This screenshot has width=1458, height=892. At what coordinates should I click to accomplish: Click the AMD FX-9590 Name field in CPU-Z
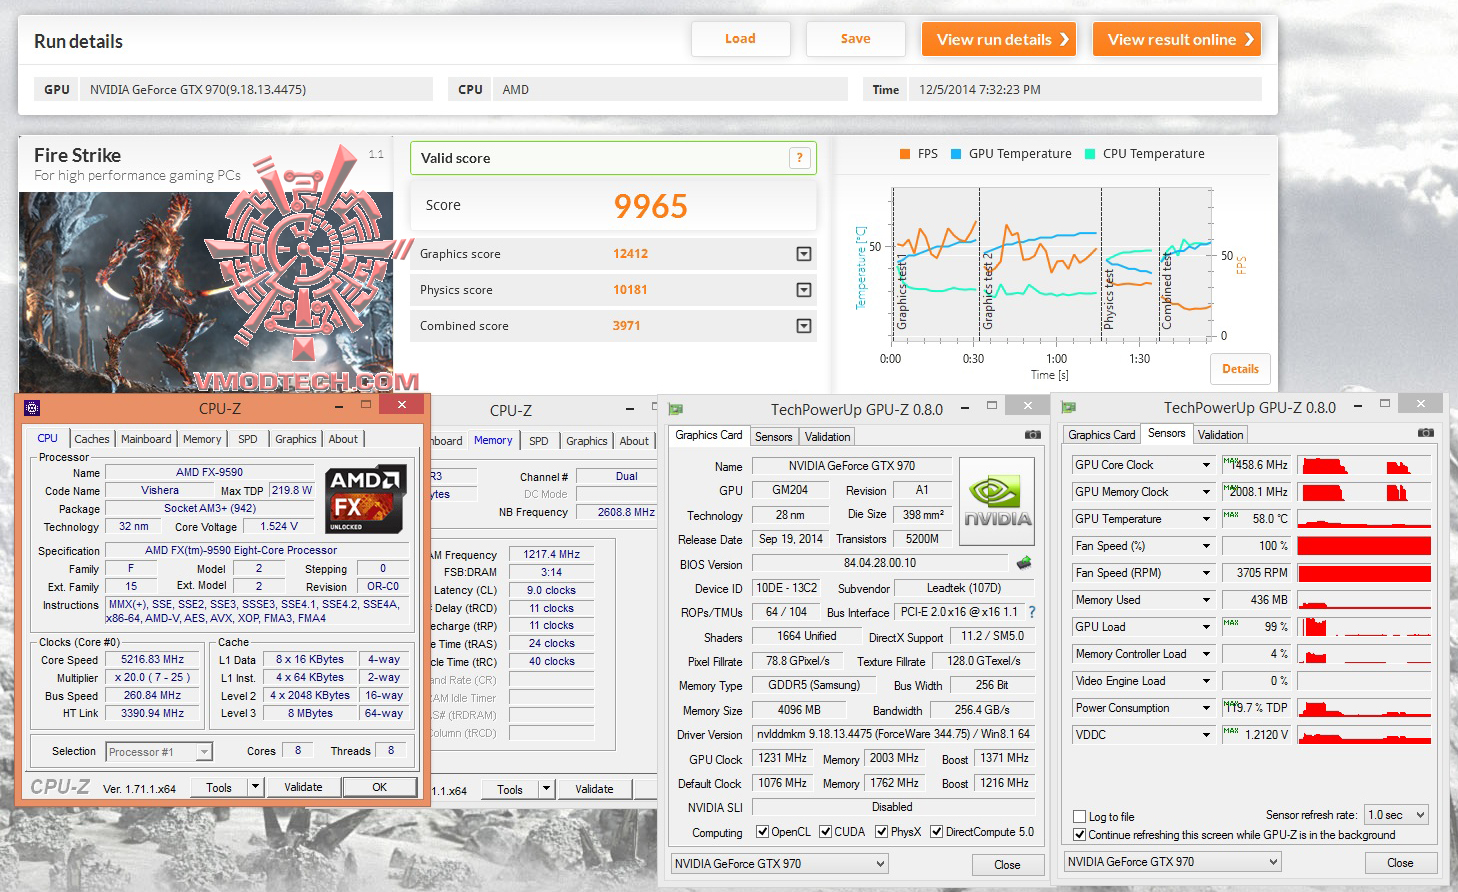click(x=210, y=472)
